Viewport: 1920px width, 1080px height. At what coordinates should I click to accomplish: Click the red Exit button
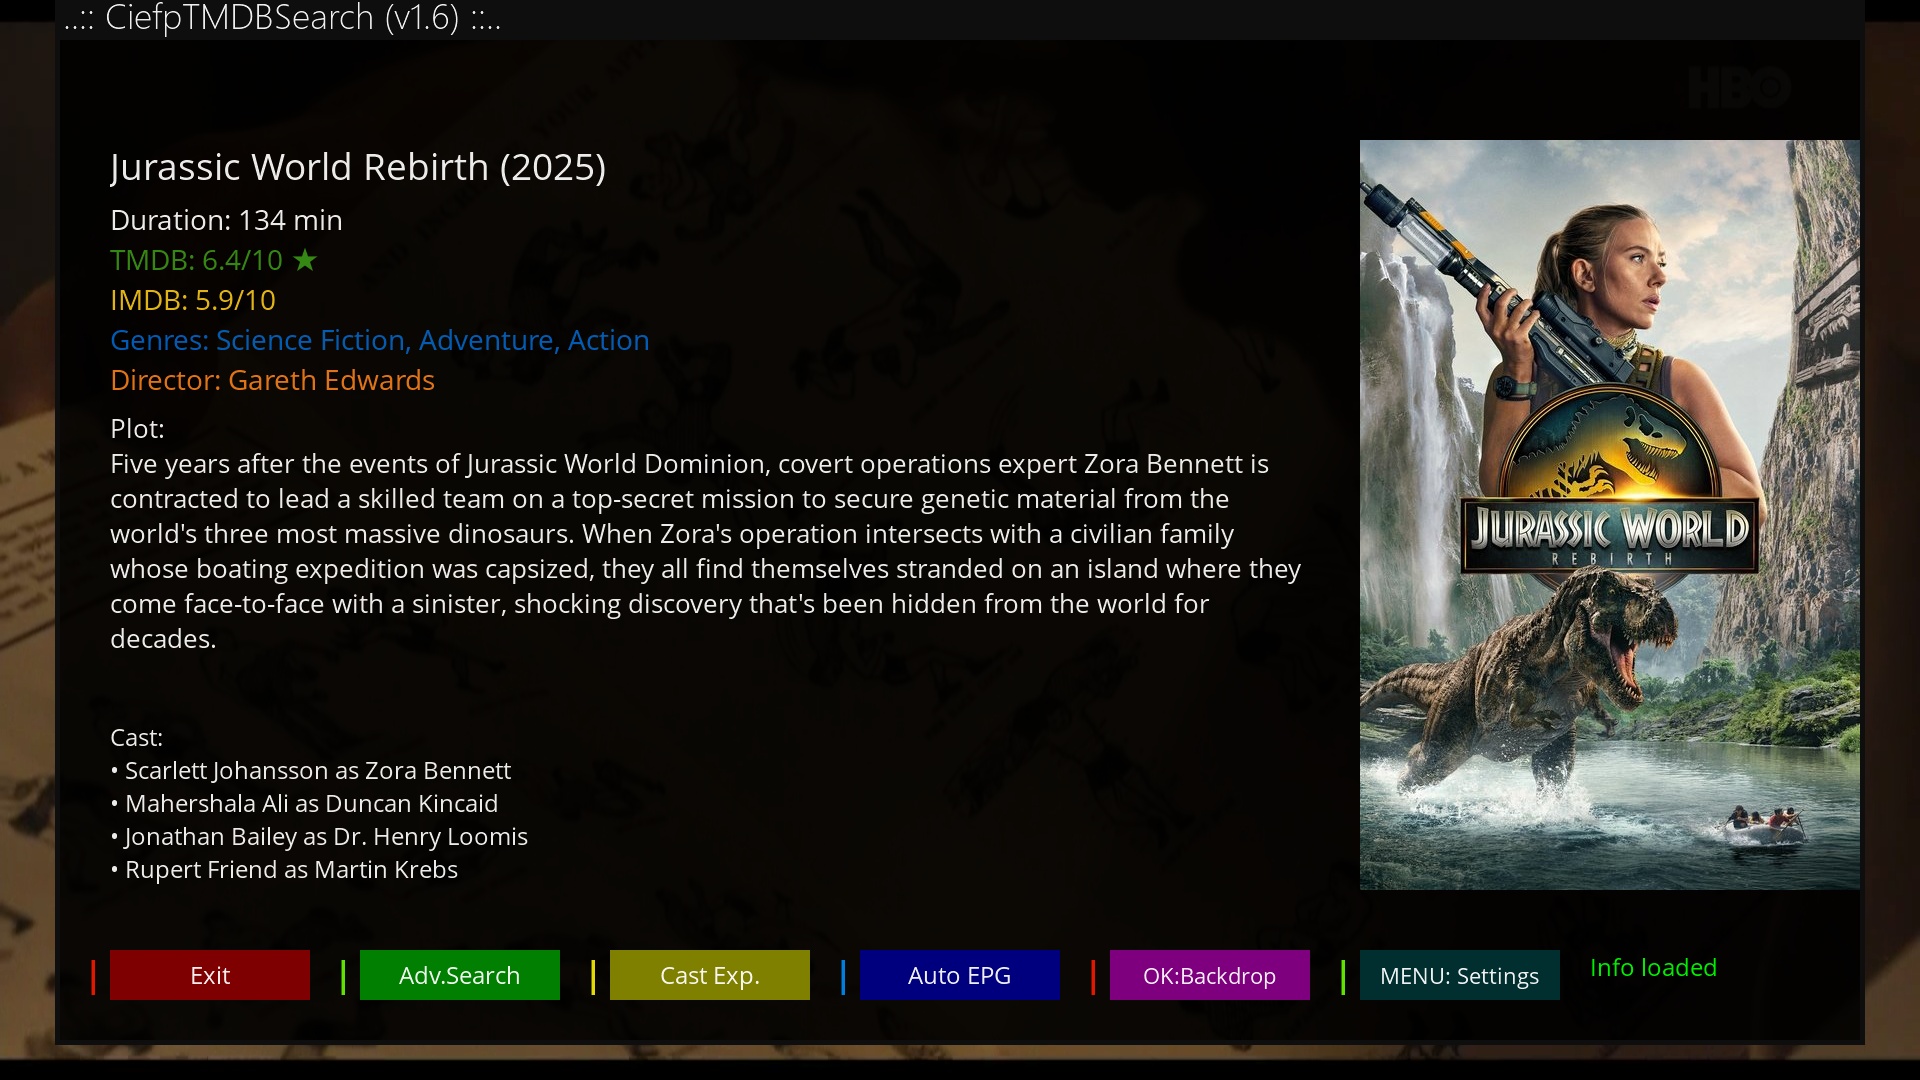[x=210, y=975]
